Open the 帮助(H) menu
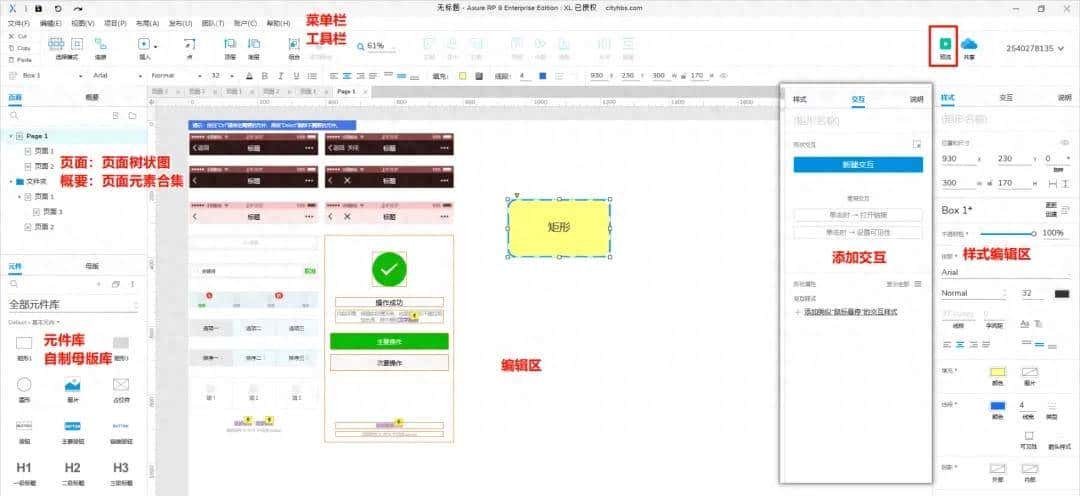1080x496 pixels. click(x=278, y=23)
